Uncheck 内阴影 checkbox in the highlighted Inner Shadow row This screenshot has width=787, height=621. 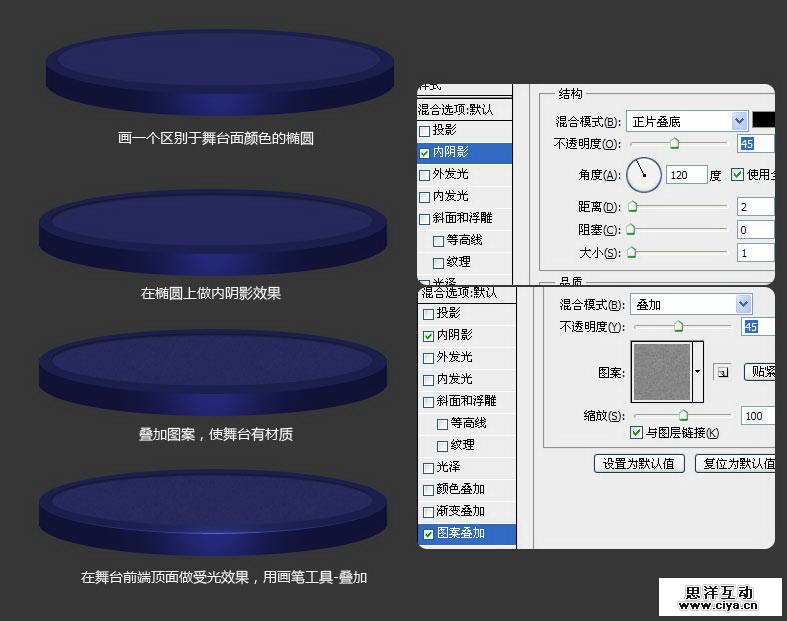pyautogui.click(x=424, y=153)
